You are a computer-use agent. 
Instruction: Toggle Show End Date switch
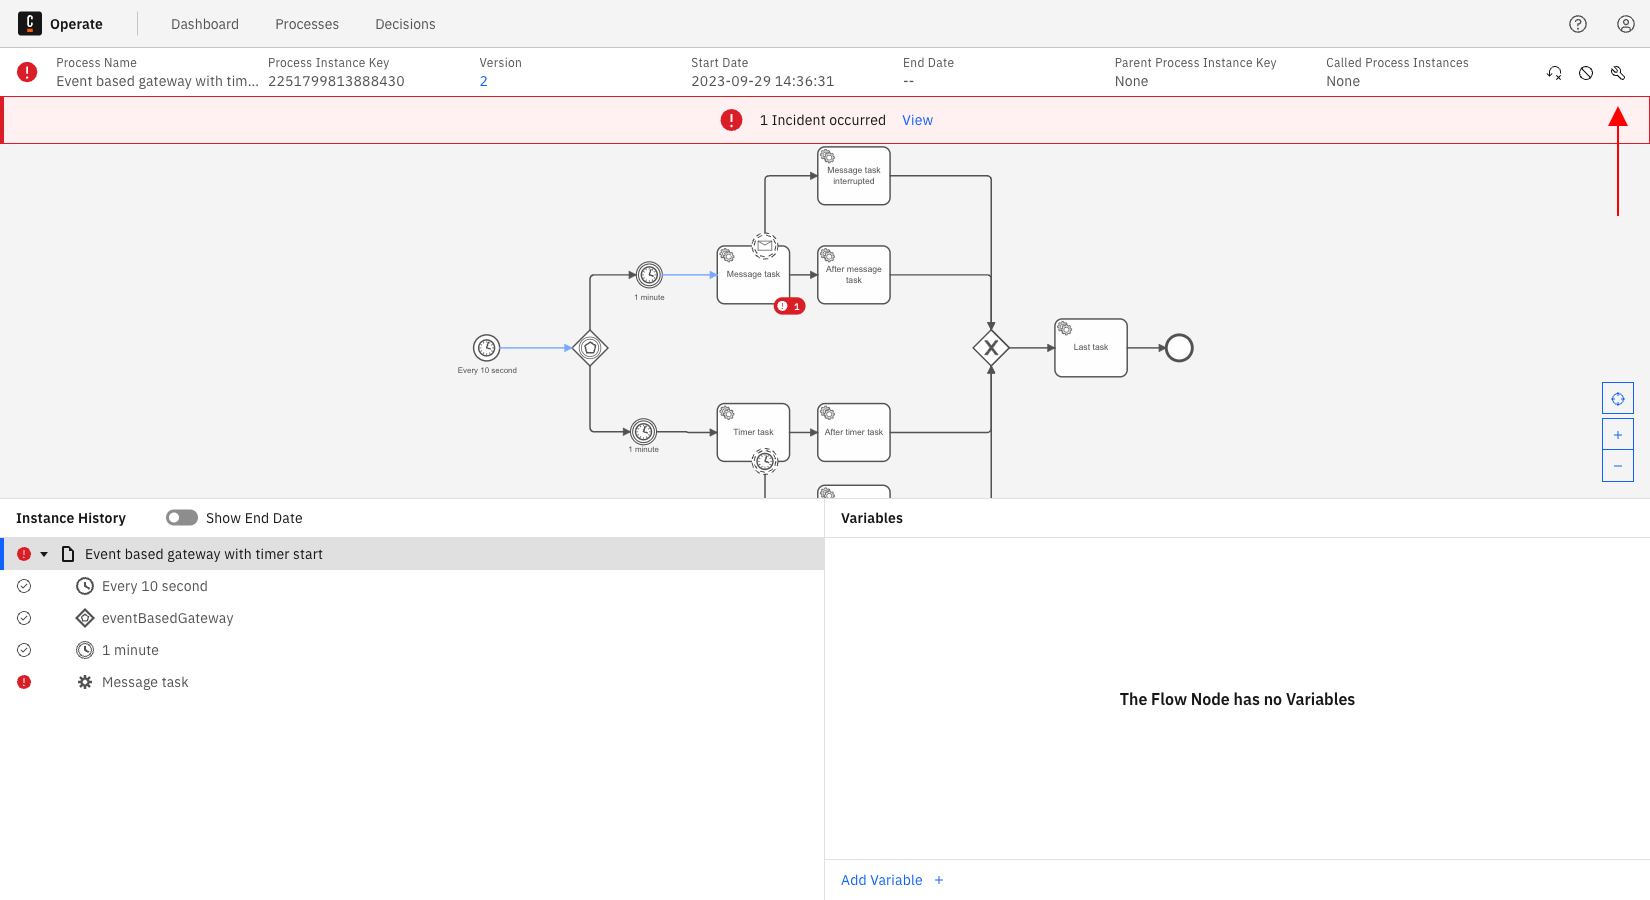pyautogui.click(x=182, y=518)
